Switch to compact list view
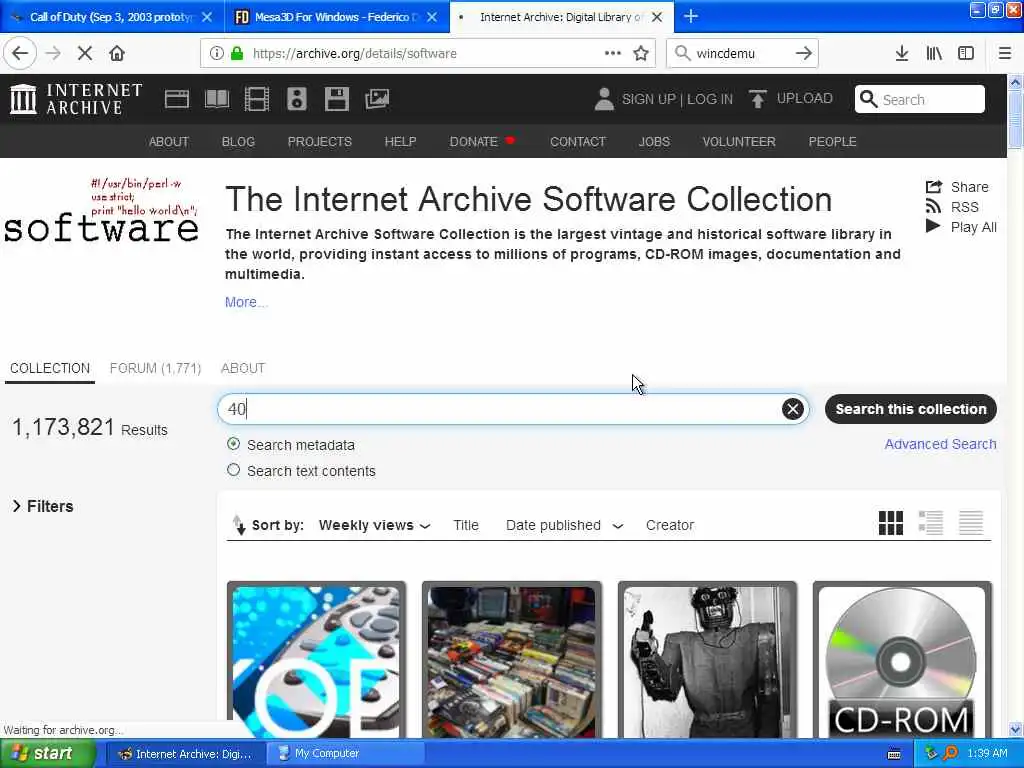1024x768 pixels. coord(971,523)
